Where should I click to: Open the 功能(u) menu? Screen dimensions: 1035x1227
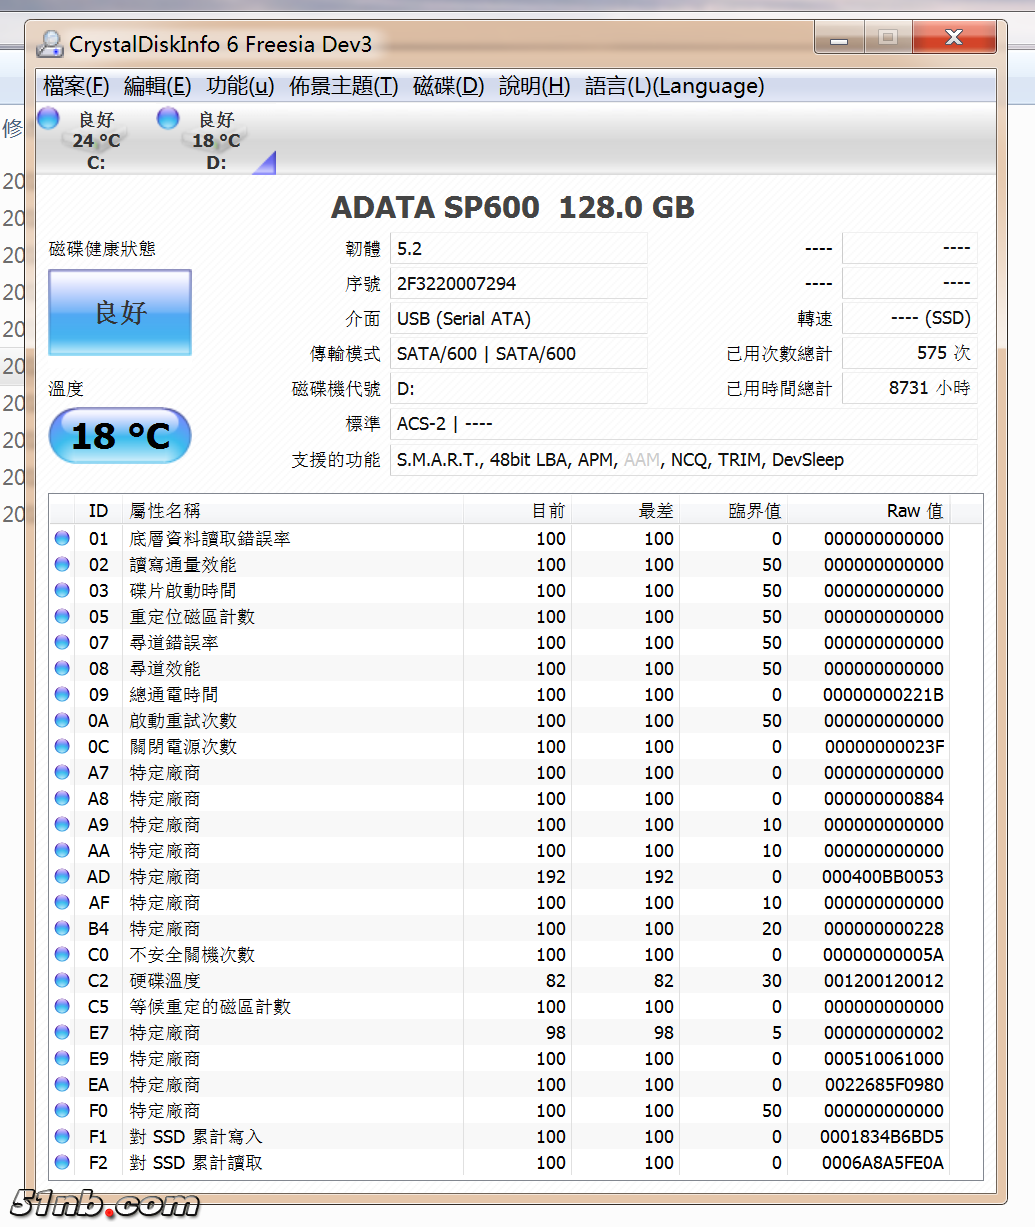pos(240,86)
